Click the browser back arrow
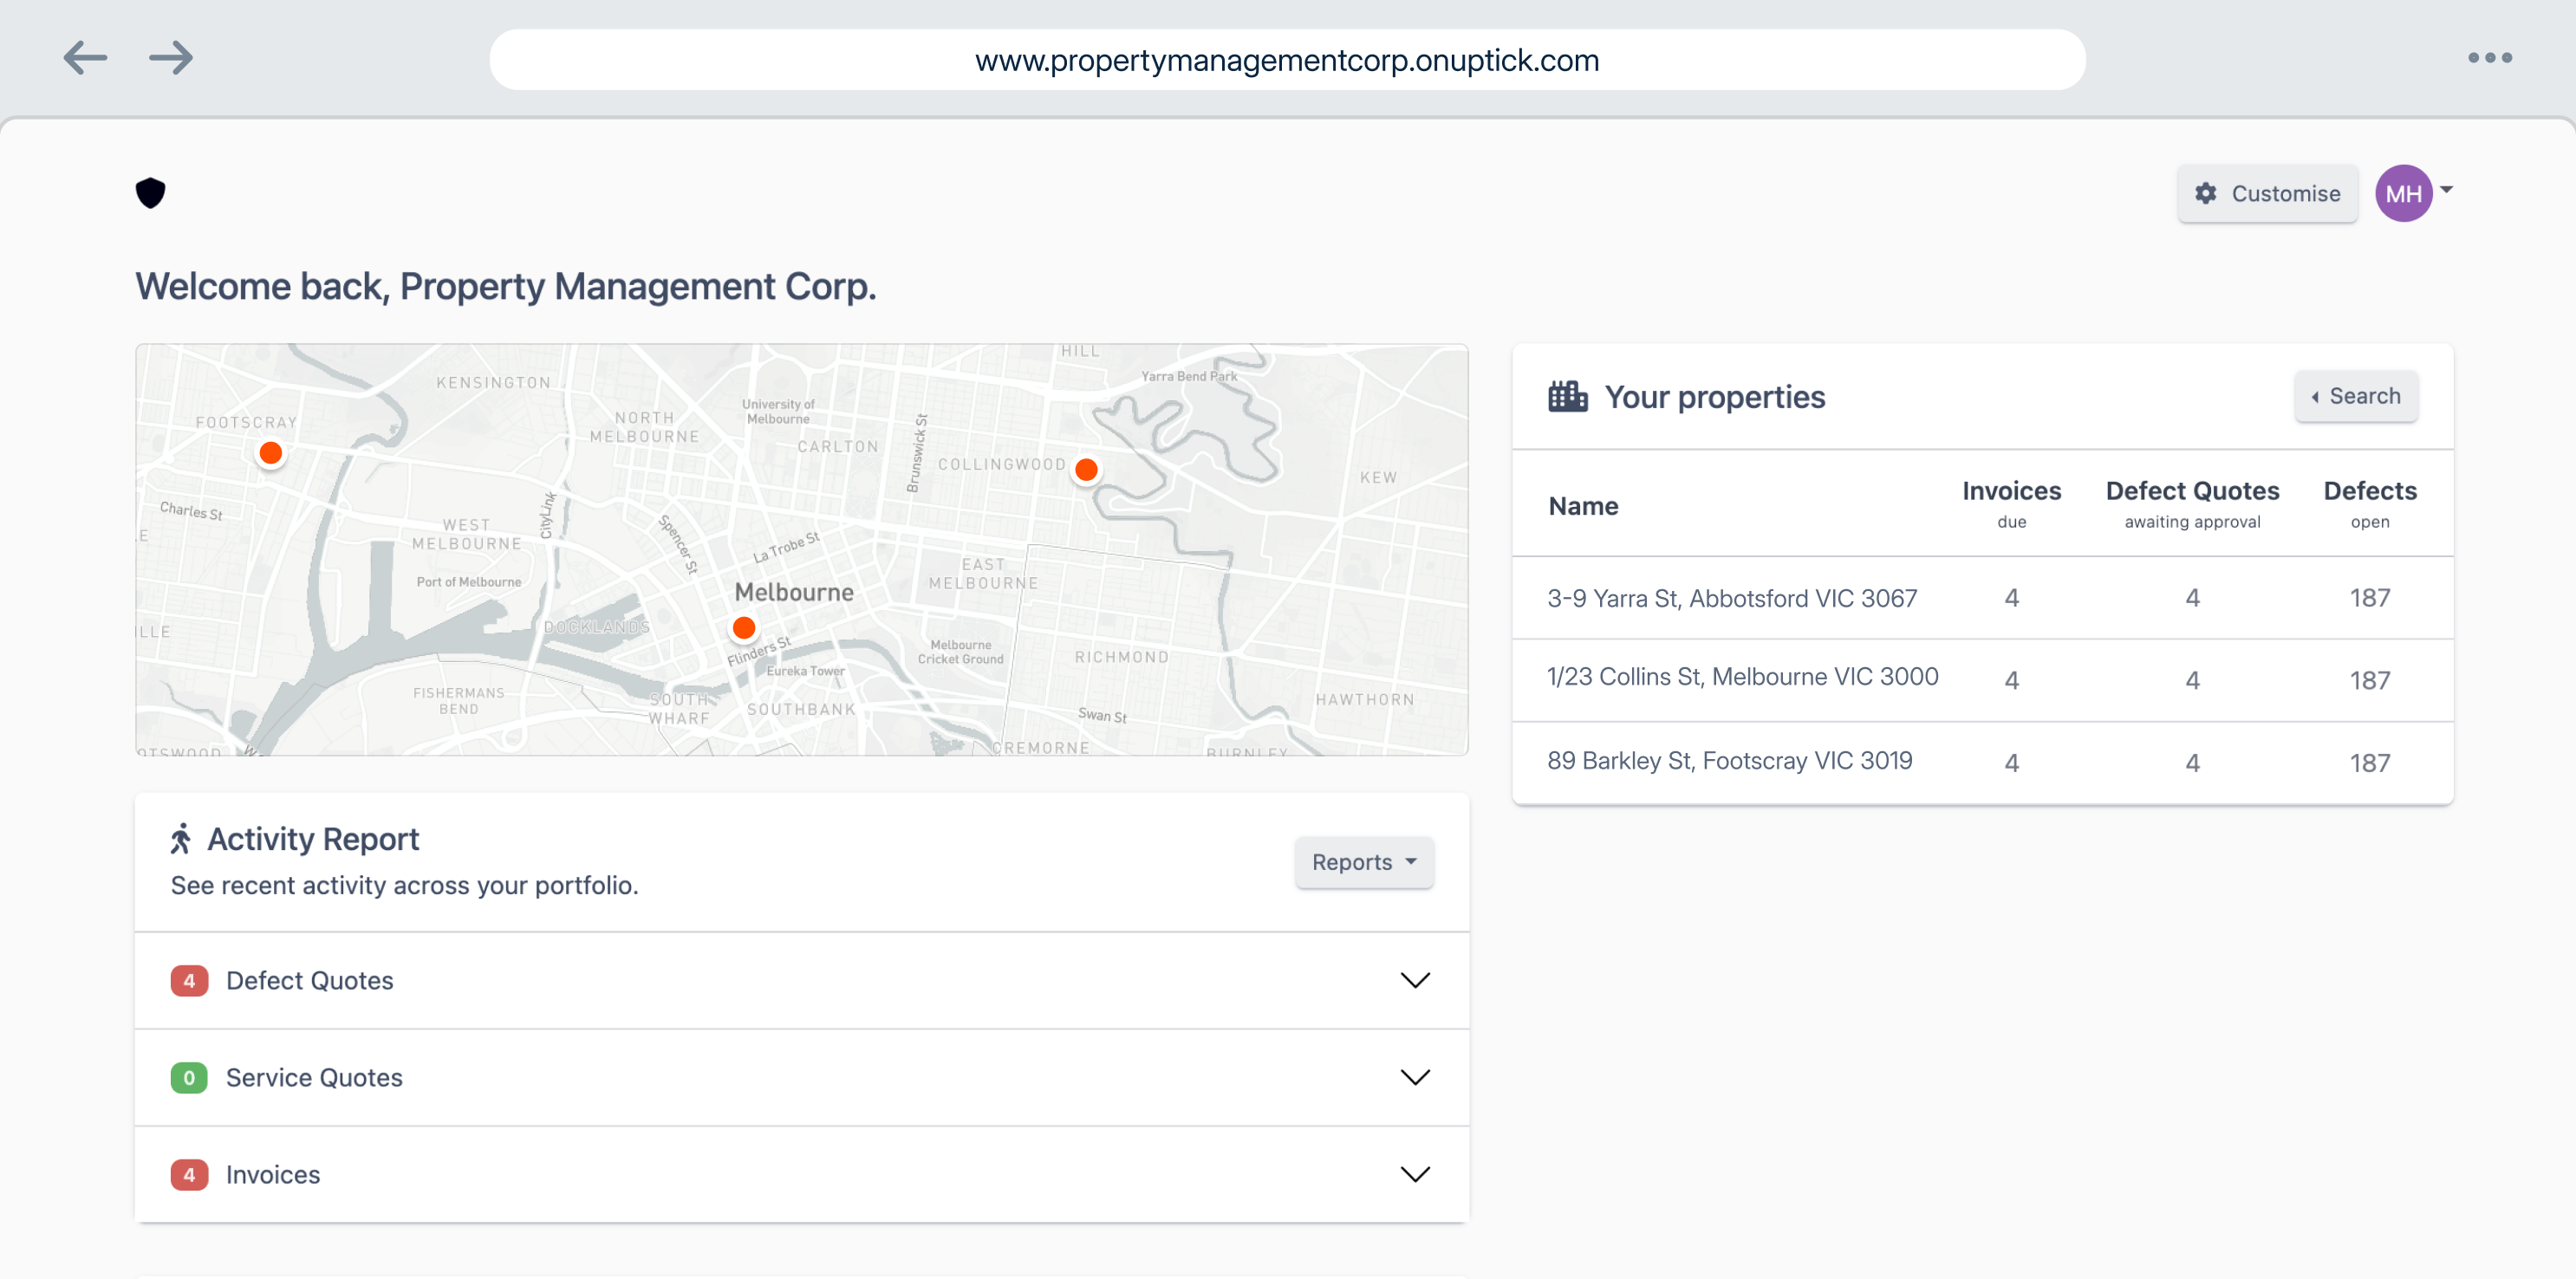This screenshot has width=2576, height=1279. pos(85,58)
